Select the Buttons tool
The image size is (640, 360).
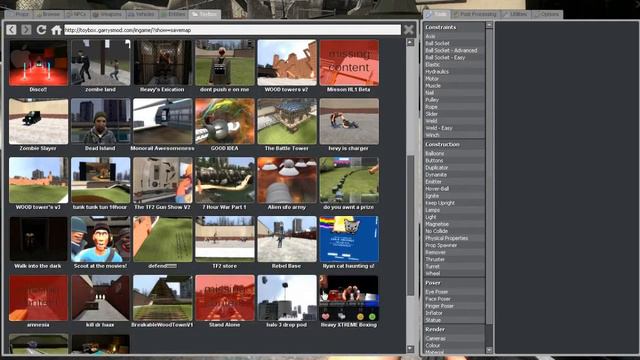click(x=454, y=161)
